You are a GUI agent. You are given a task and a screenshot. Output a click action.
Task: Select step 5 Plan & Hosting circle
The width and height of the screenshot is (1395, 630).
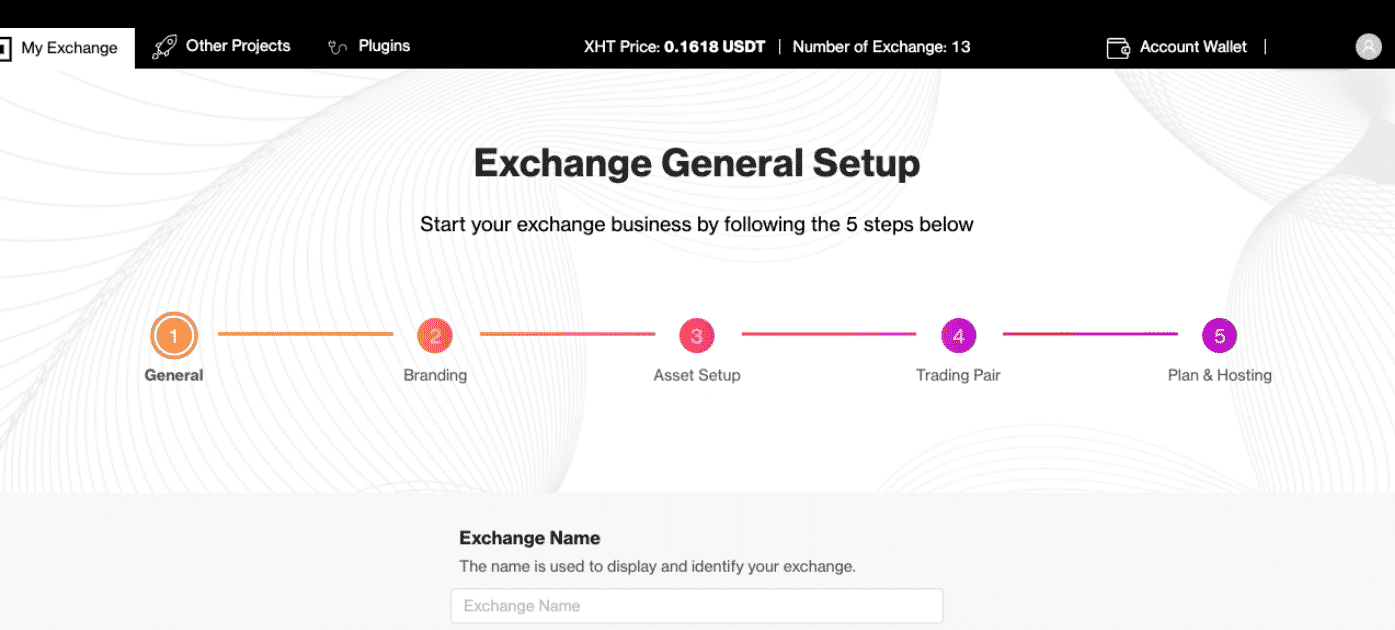1220,336
